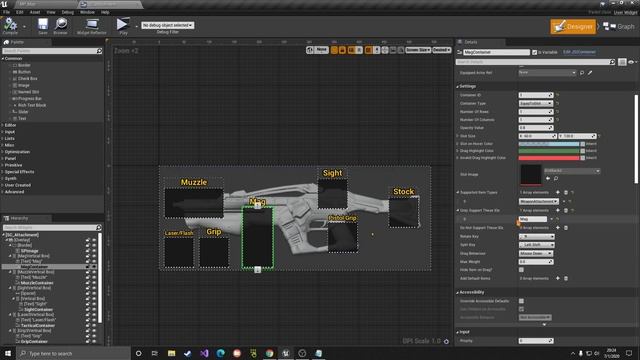This screenshot has width=640, height=360.
Task: Open the Drag Behaviour dropdown
Action: 536,253
